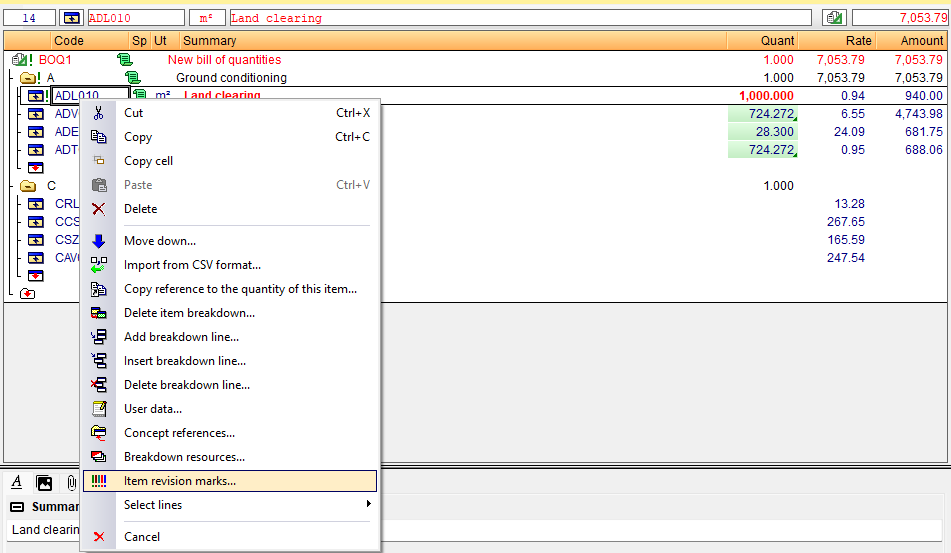Viewport: 951px width, 553px height.
Task: Select Breakdown resources... entry
Action: click(x=230, y=457)
